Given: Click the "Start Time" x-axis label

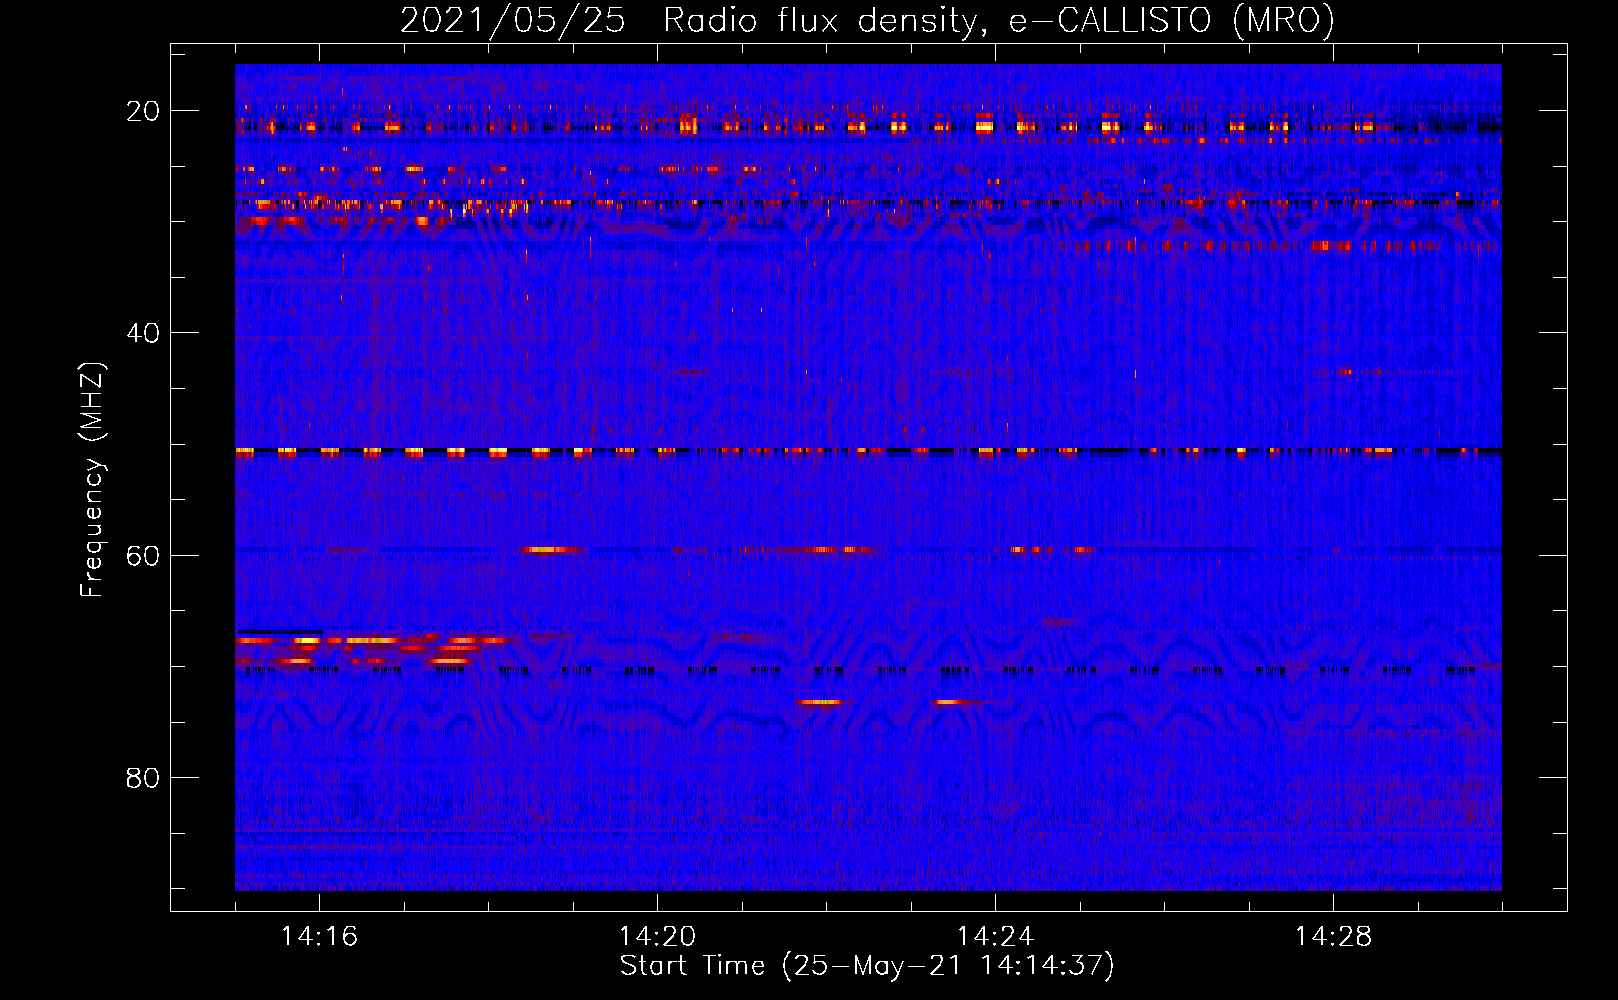Looking at the screenshot, I should tap(866, 966).
